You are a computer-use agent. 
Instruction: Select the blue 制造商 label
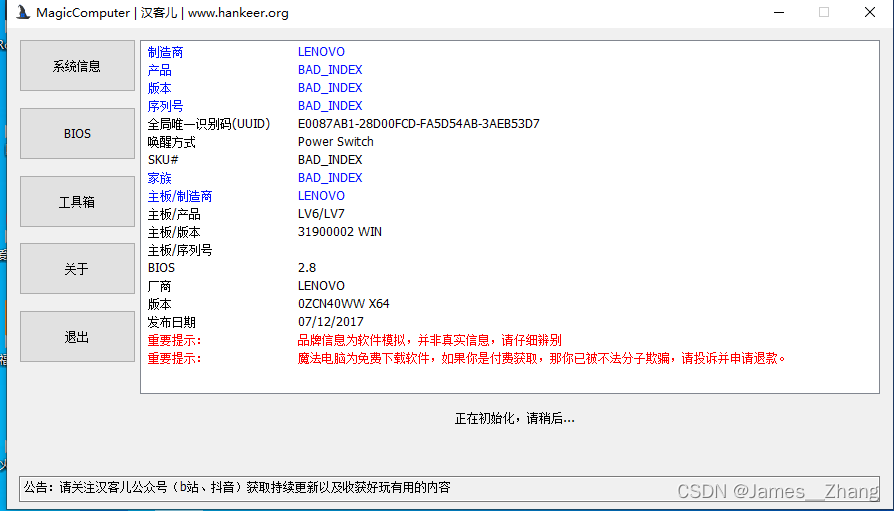165,52
